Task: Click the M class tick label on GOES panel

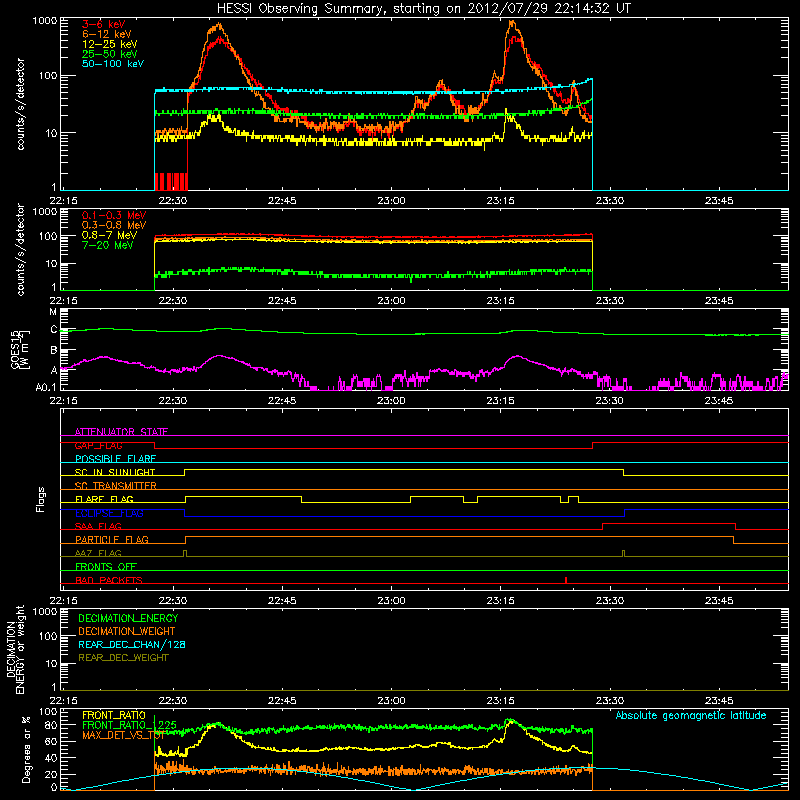Action: pyautogui.click(x=54, y=312)
